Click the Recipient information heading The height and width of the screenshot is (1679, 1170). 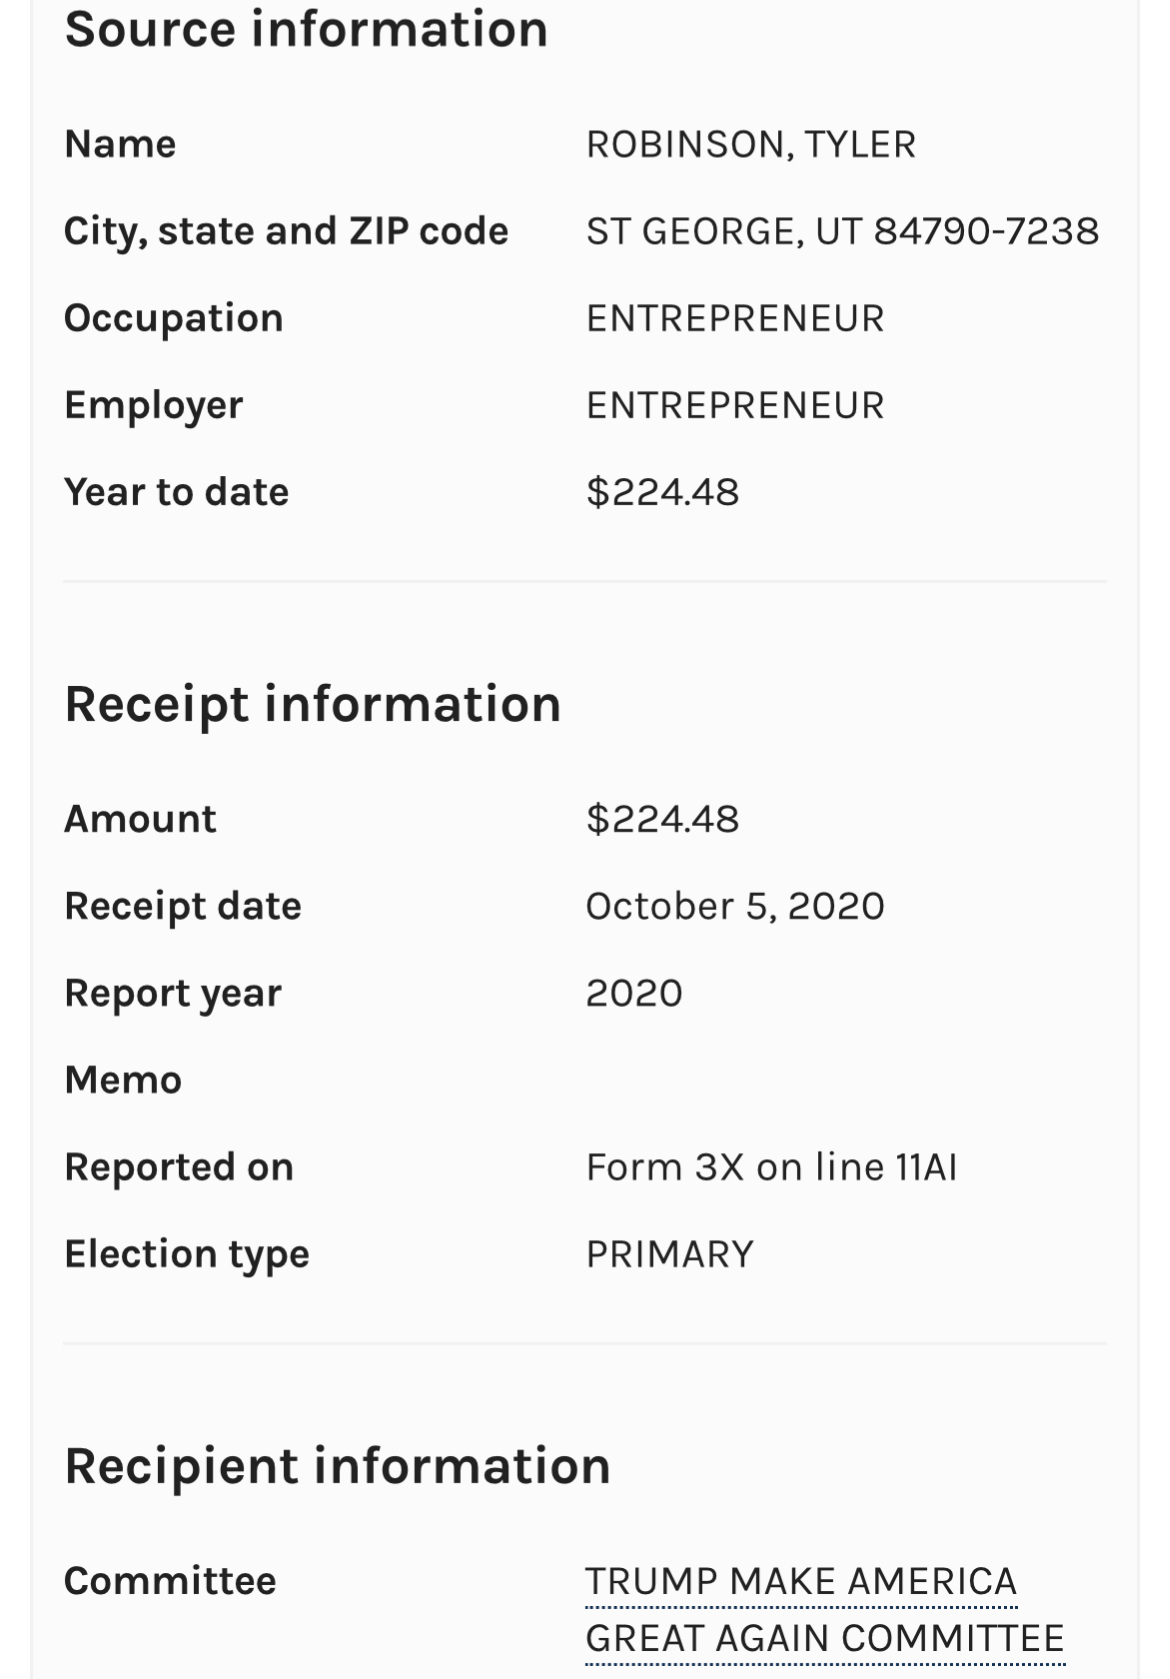[x=337, y=1466]
